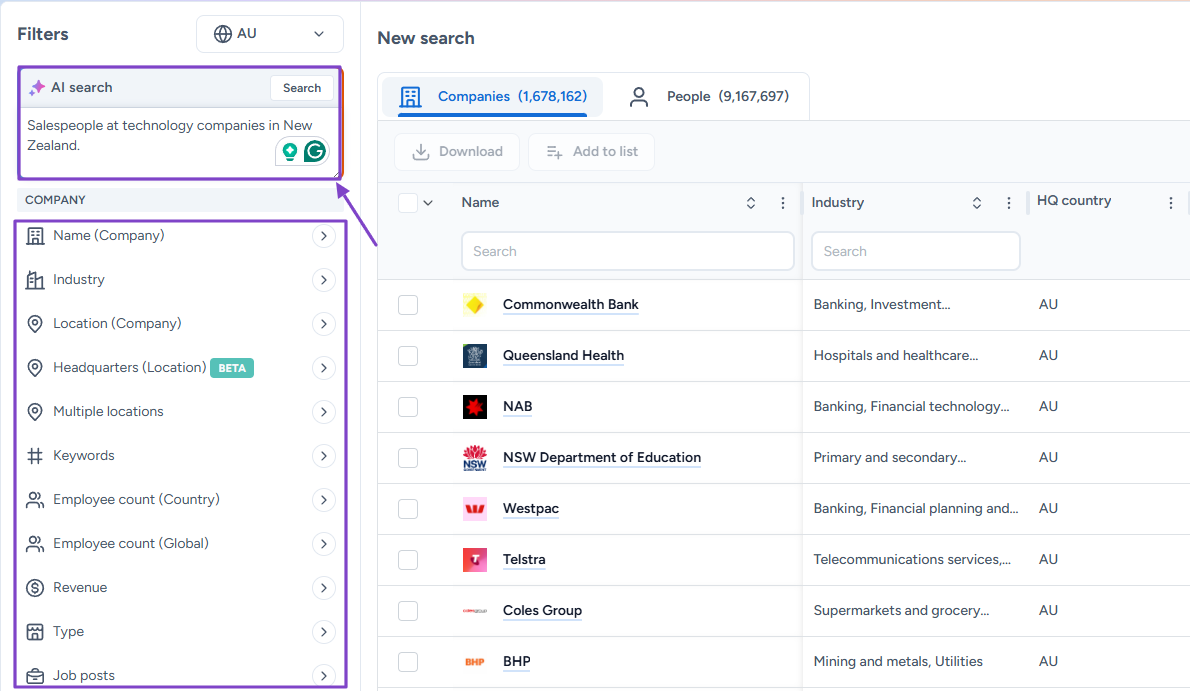Click the Industry buildings filter icon
This screenshot has height=691, width=1190.
[x=35, y=280]
